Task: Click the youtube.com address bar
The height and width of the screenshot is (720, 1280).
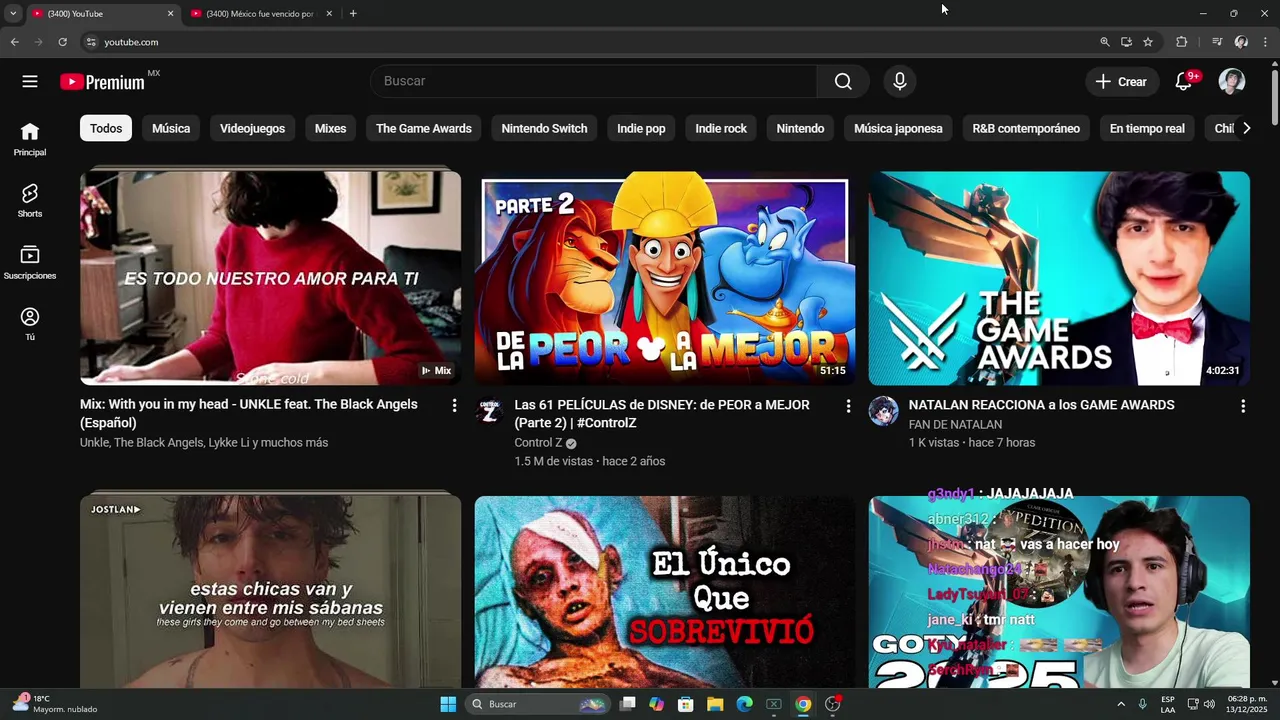Action: 590,42
